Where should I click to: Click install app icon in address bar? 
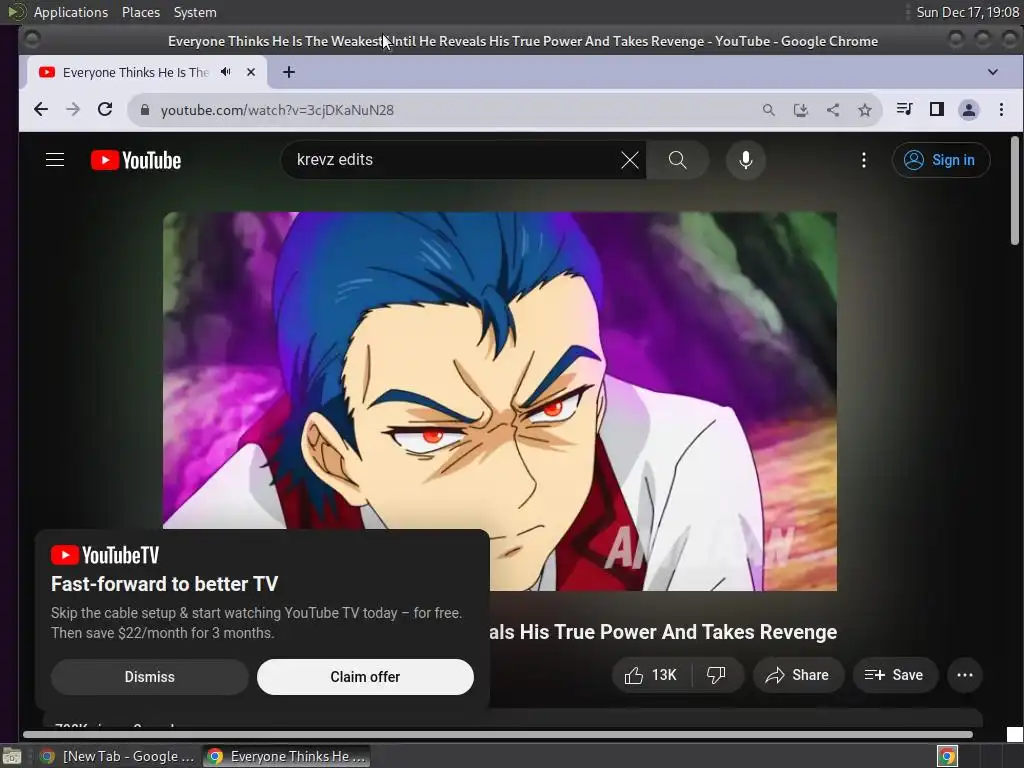(x=801, y=110)
